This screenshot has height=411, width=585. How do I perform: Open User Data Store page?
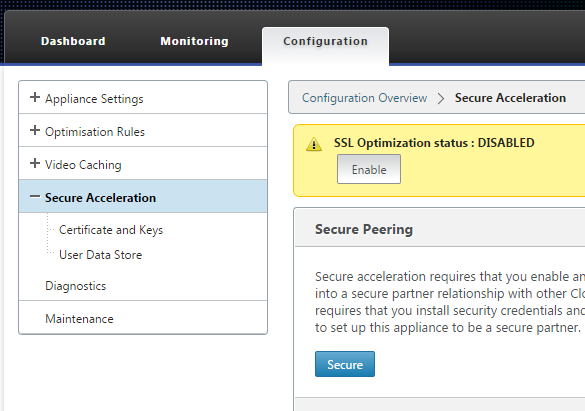(100, 255)
